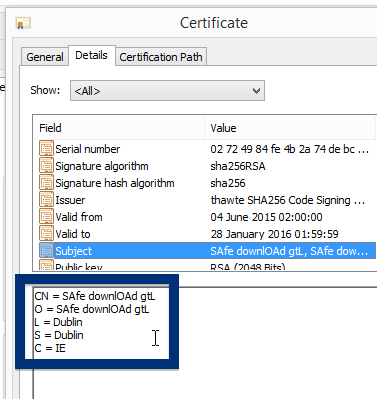Select the Serial number field

(x=87, y=149)
